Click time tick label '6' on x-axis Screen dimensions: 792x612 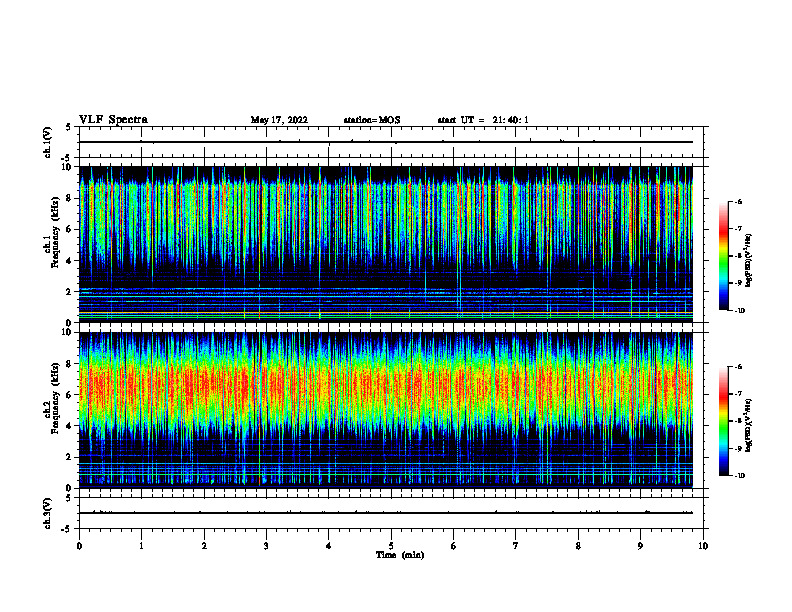tap(454, 546)
